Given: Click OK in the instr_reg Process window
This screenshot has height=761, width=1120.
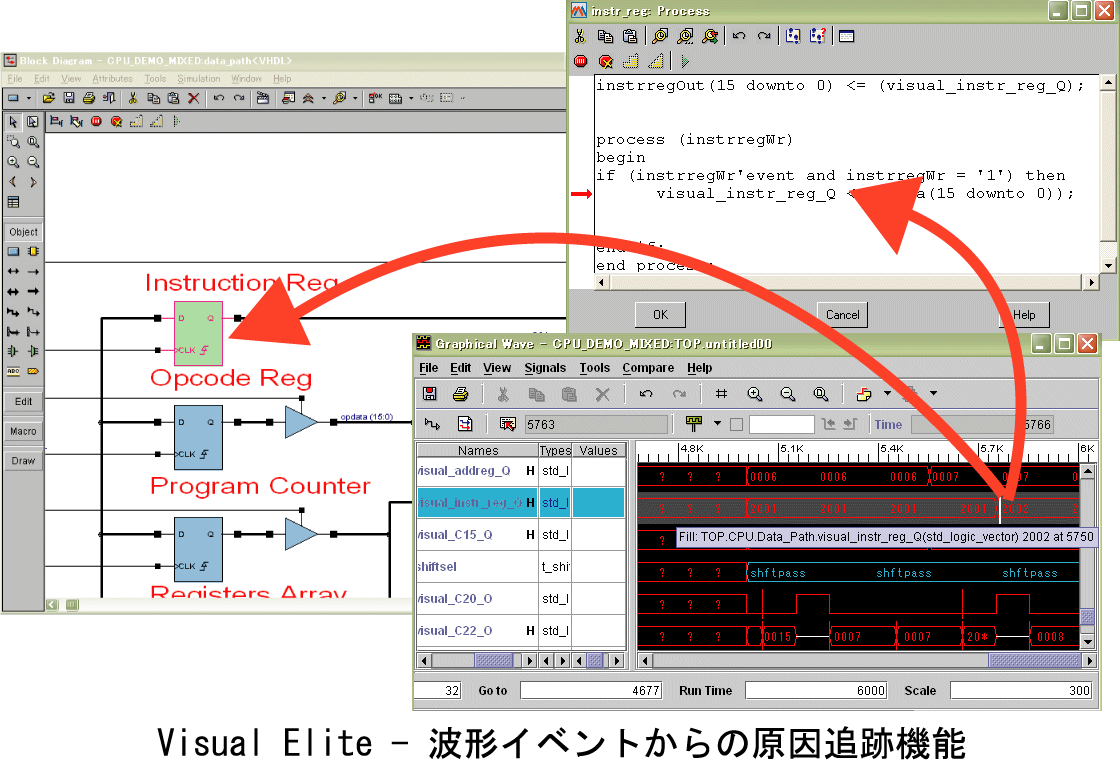Looking at the screenshot, I should point(661,314).
